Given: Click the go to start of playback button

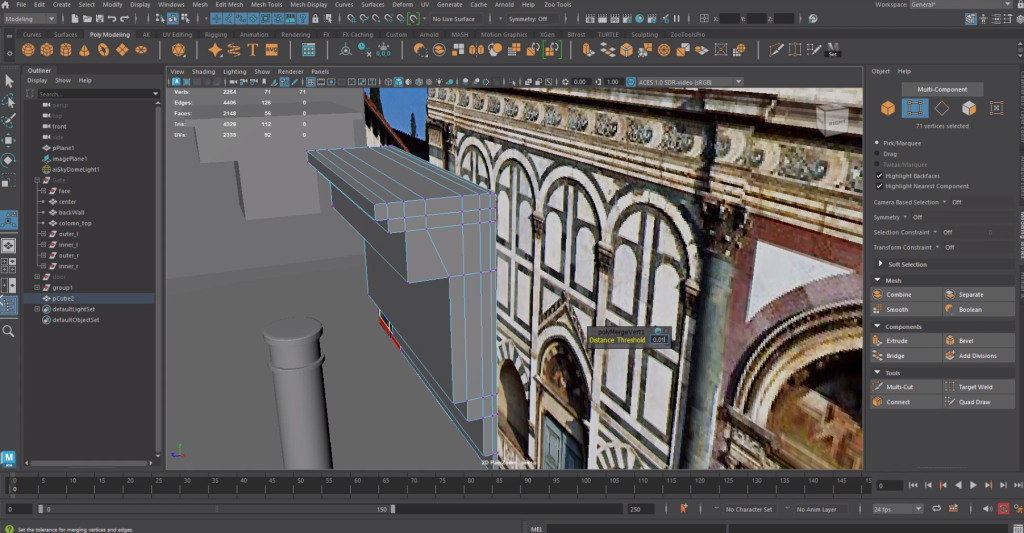Looking at the screenshot, I should pyautogui.click(x=913, y=485).
